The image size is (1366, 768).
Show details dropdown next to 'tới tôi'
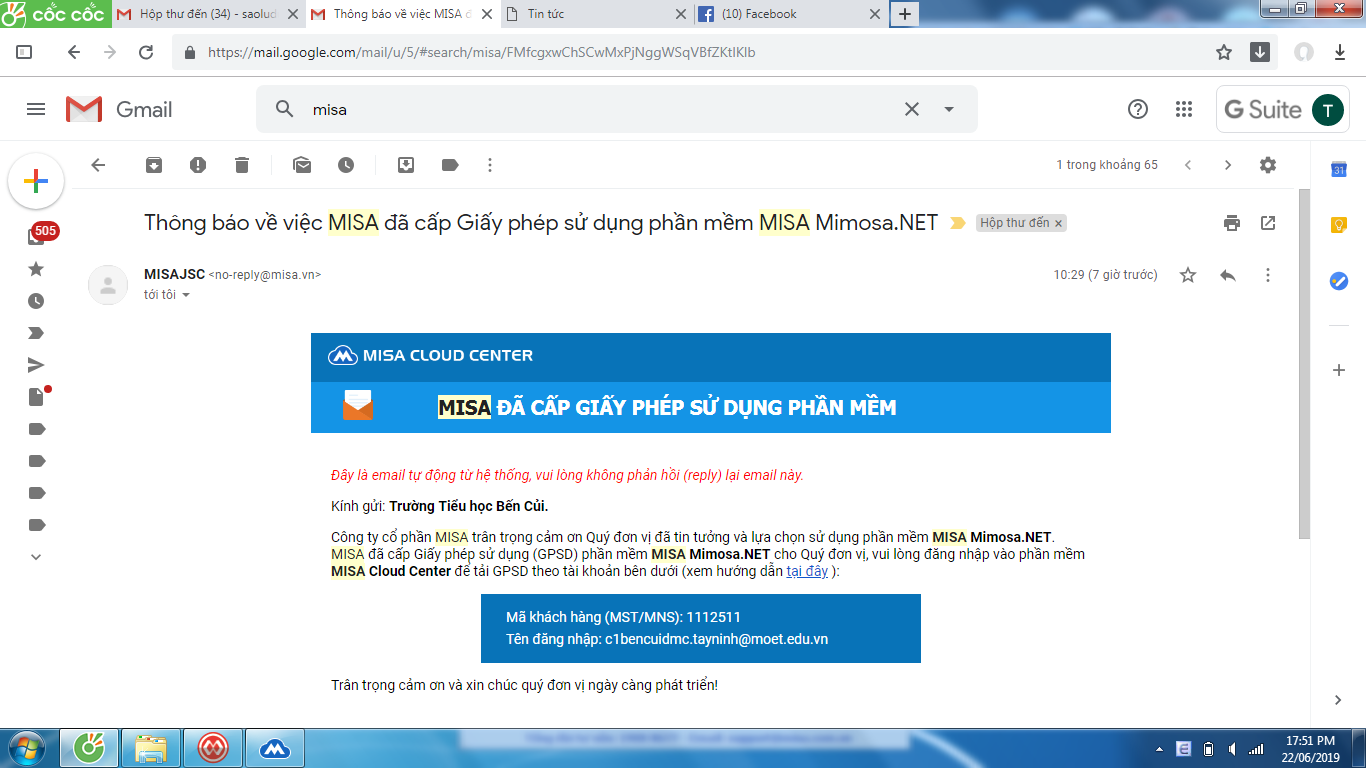click(x=186, y=295)
